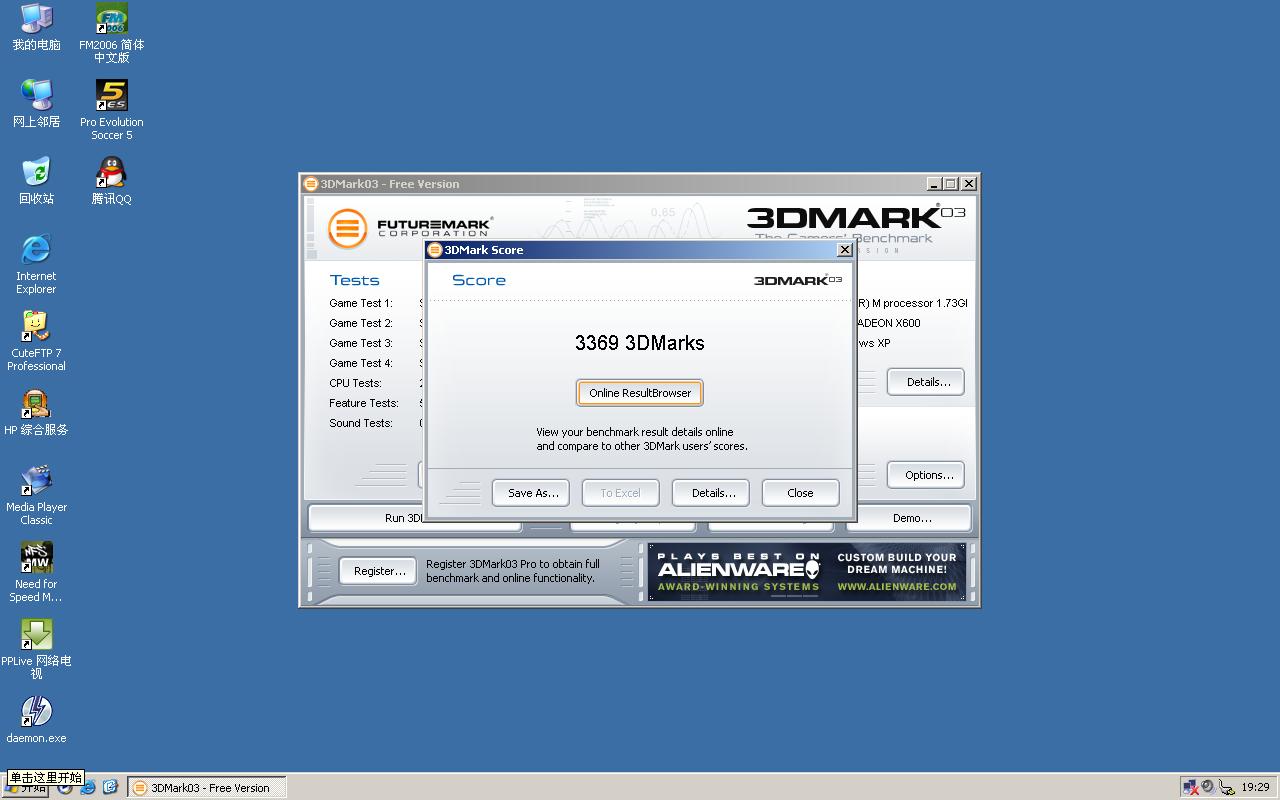
Task: Click the Register... button
Action: coord(379,571)
